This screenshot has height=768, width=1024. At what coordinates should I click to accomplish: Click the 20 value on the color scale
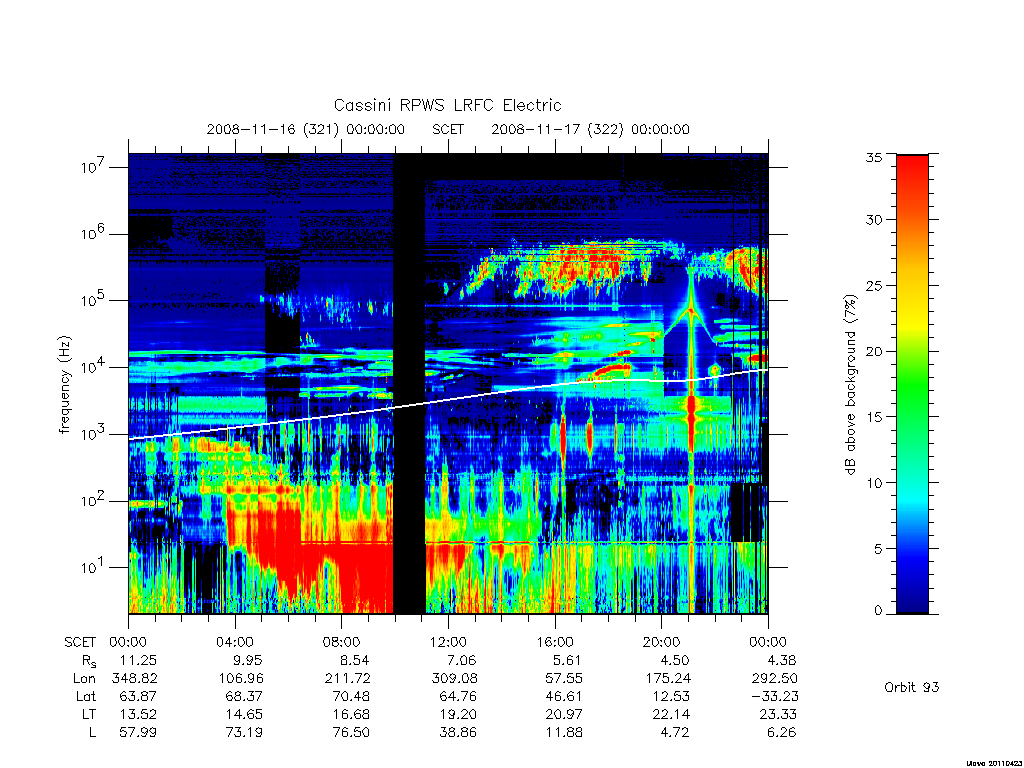[873, 351]
